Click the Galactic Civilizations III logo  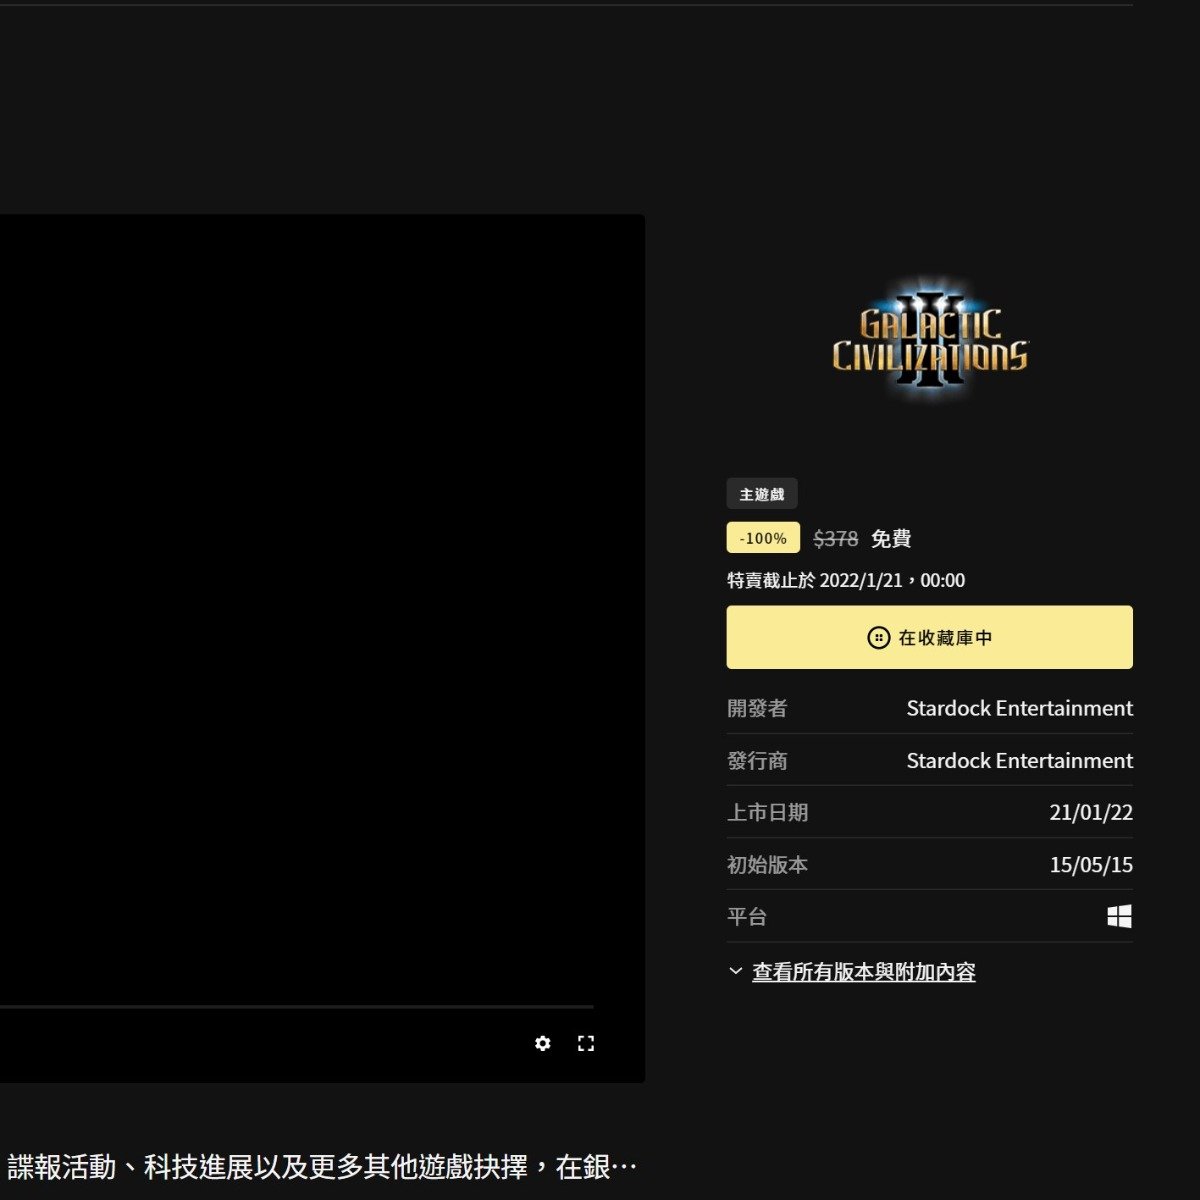click(930, 340)
